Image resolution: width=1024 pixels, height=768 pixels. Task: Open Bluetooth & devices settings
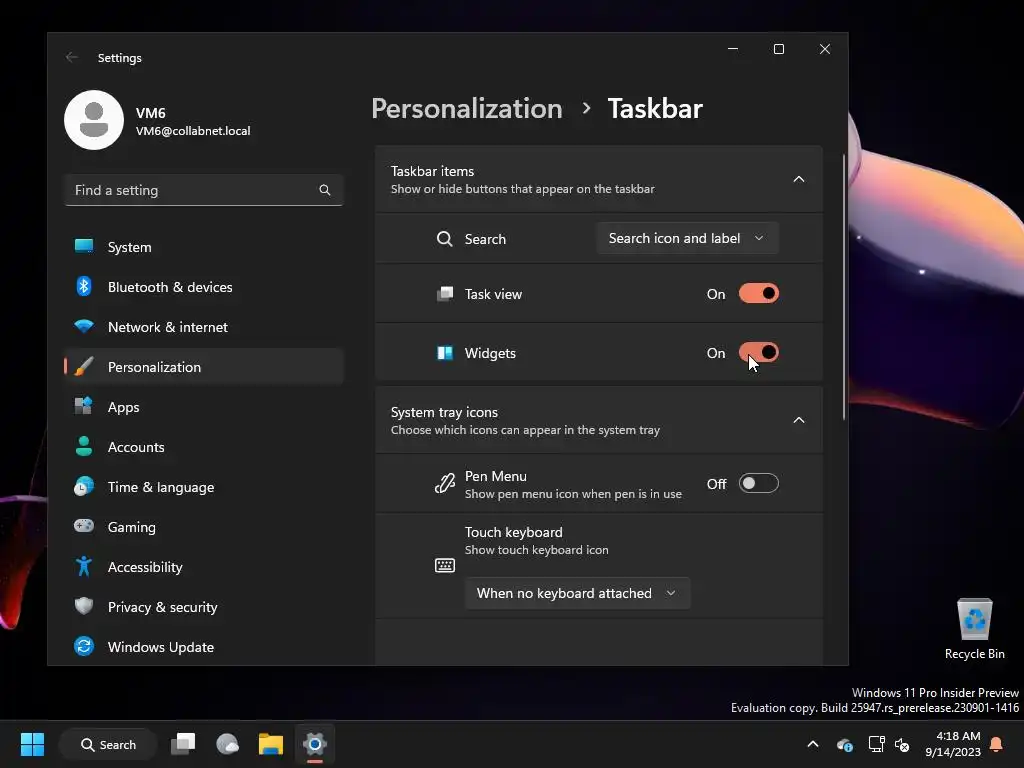point(204,287)
